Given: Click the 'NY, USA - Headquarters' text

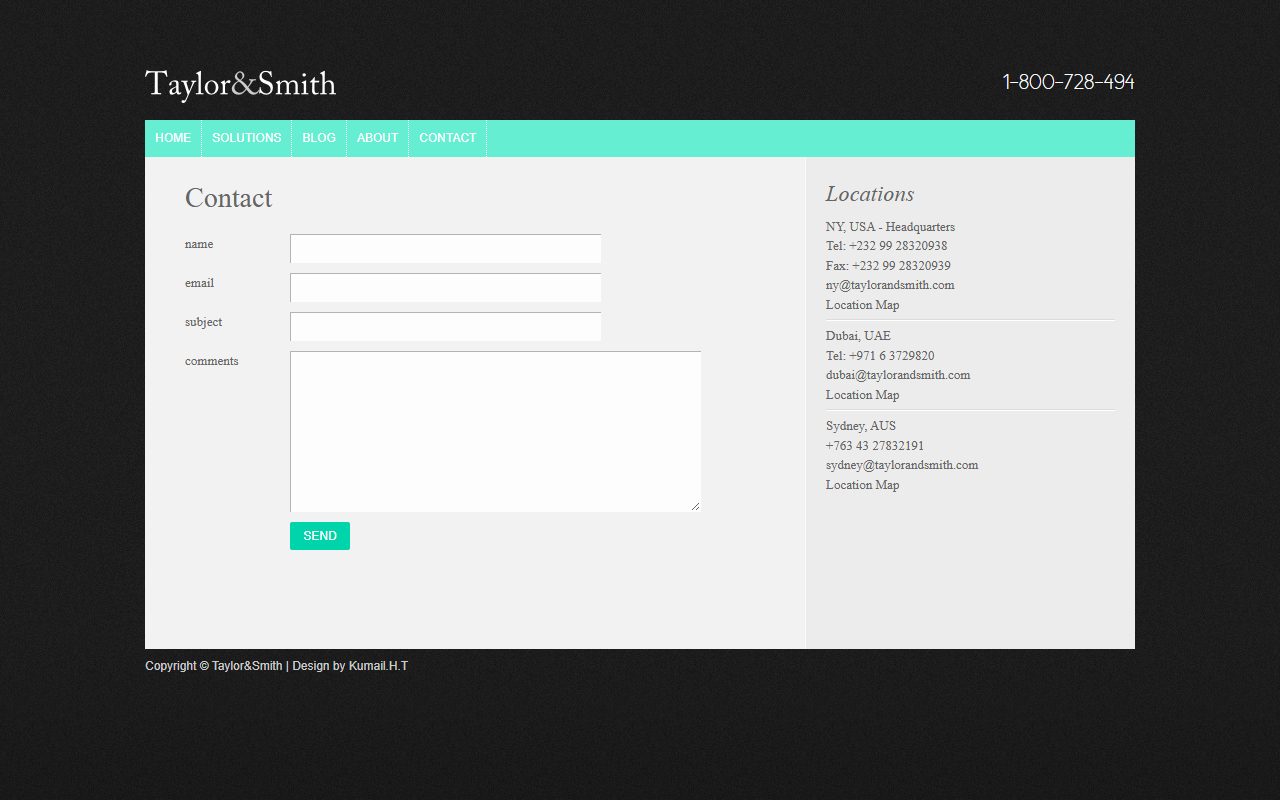Looking at the screenshot, I should 890,227.
